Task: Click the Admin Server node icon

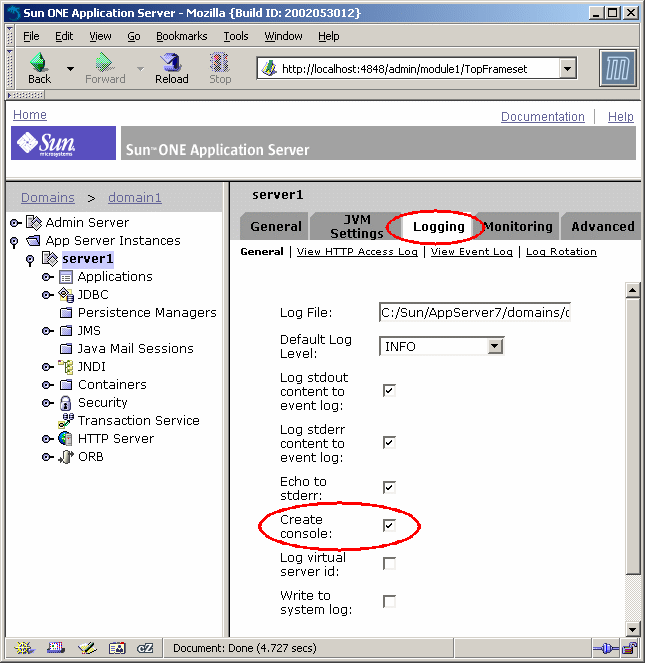Action: (x=34, y=222)
